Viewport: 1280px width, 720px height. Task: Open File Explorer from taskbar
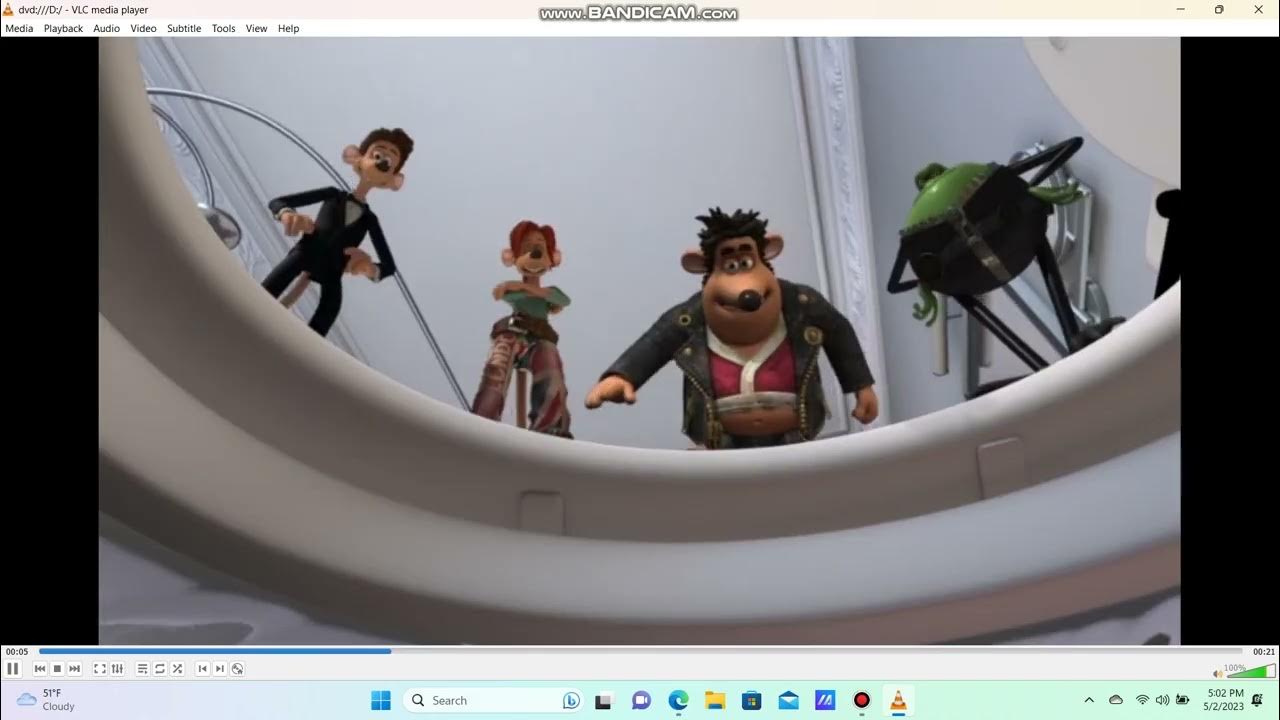[x=715, y=701]
